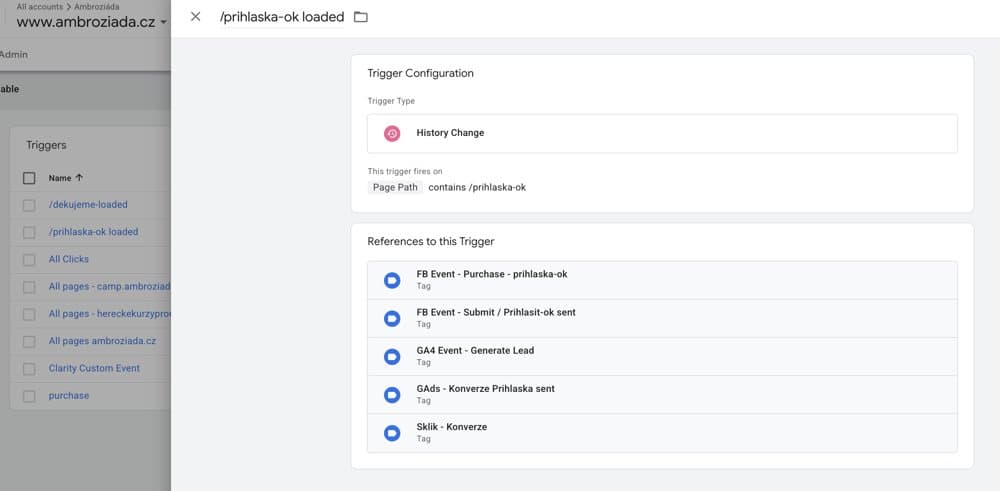Click tag icon for FB Event - Submit
Image resolution: width=1000 pixels, height=491 pixels.
pyautogui.click(x=392, y=319)
